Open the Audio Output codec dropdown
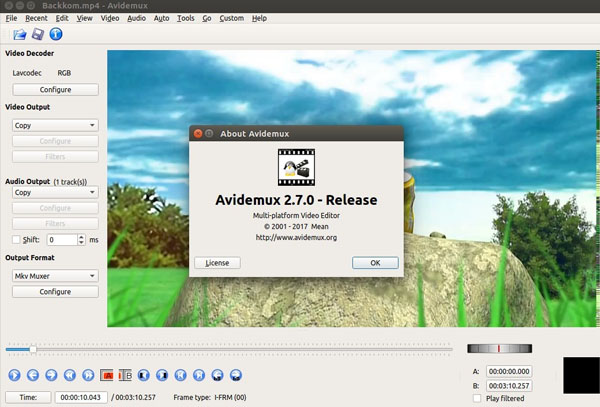 click(x=55, y=192)
